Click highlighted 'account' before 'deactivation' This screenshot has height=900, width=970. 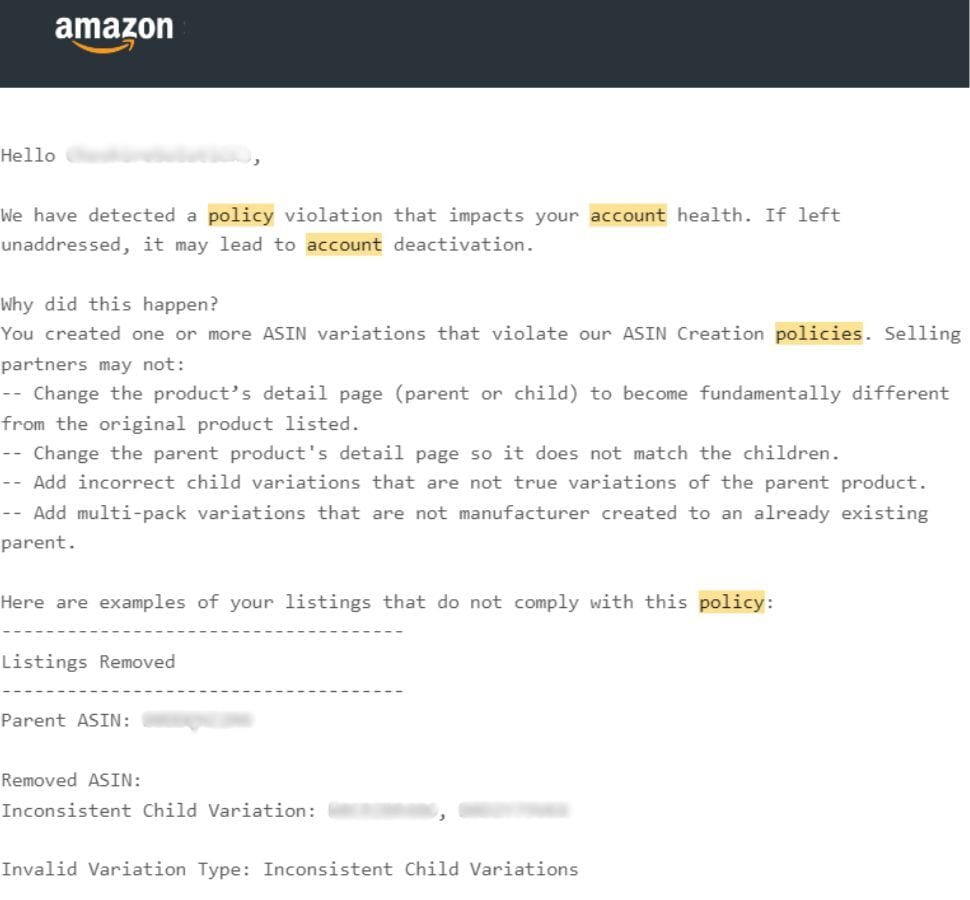point(344,245)
